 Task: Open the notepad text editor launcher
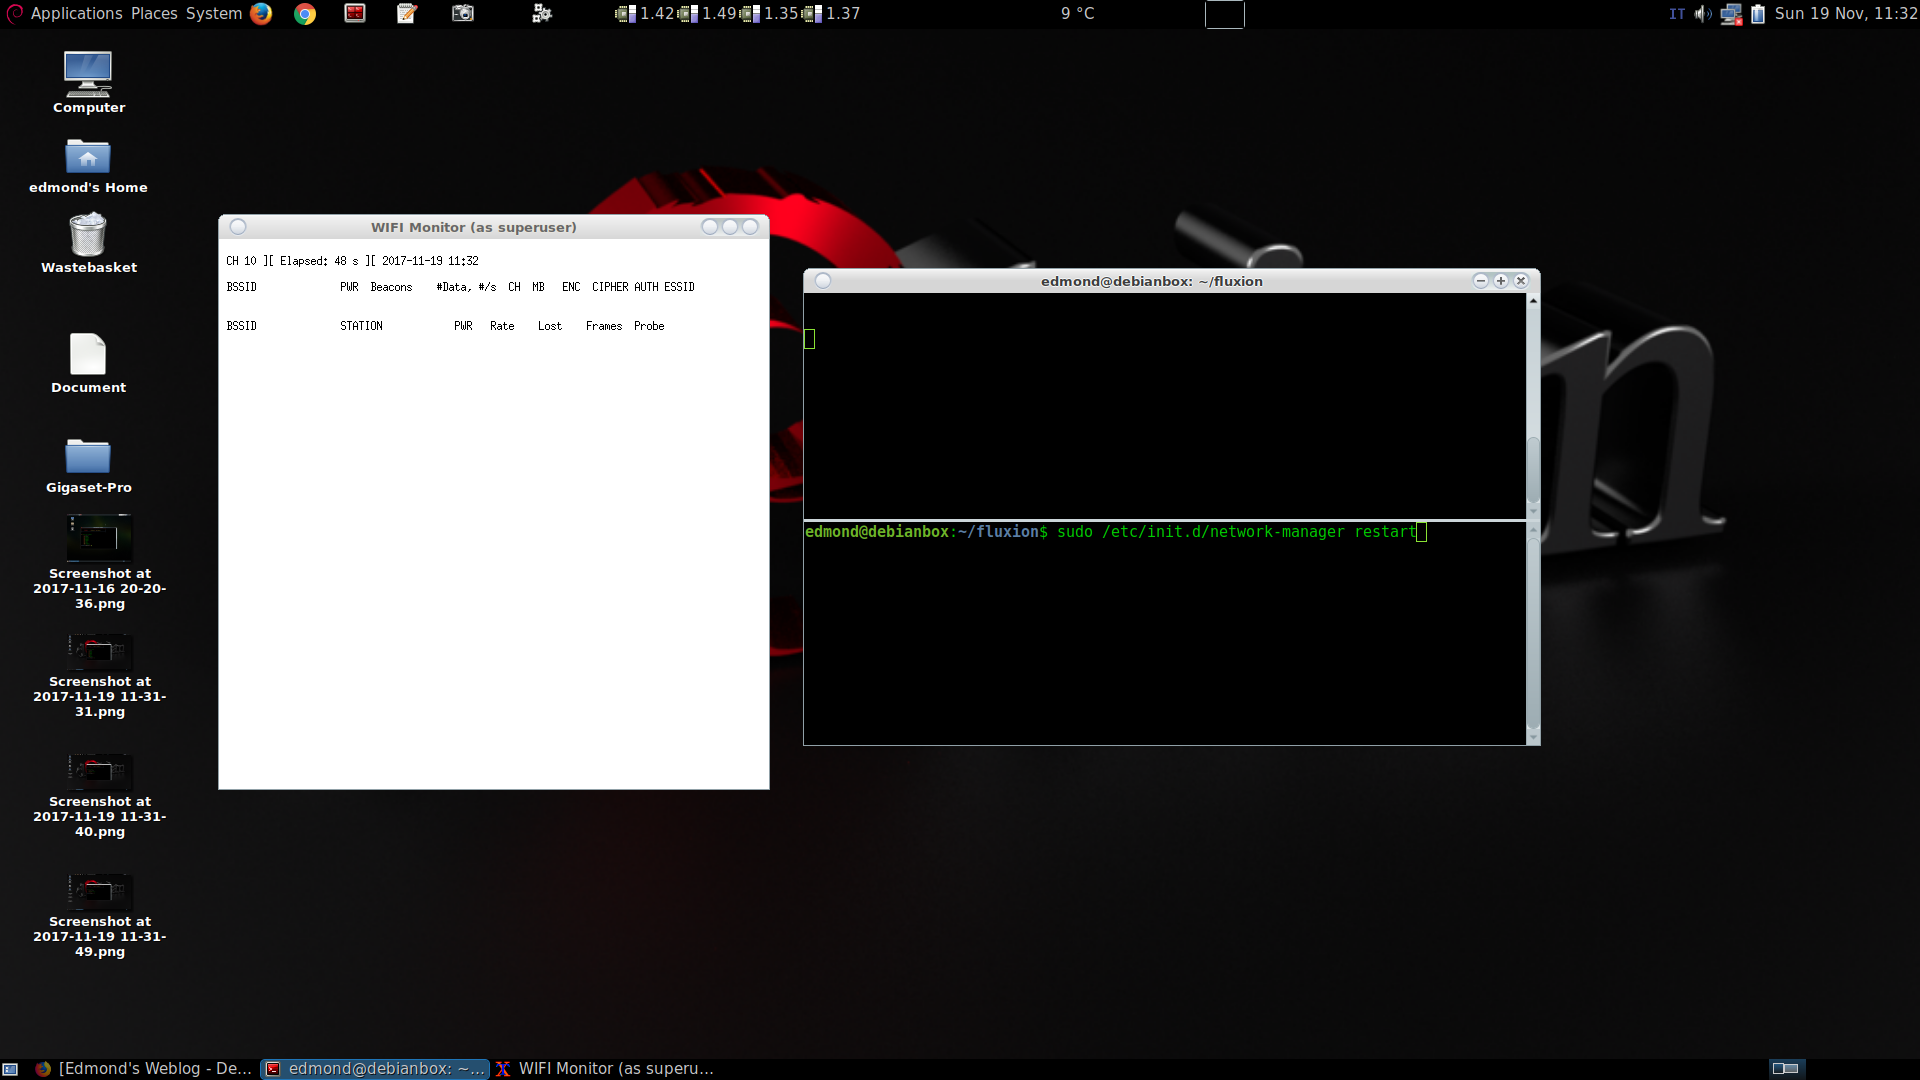[x=407, y=13]
